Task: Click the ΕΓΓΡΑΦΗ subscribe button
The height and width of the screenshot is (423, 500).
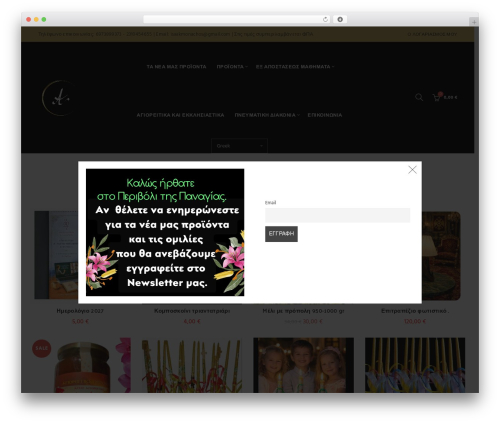Action: 281,234
